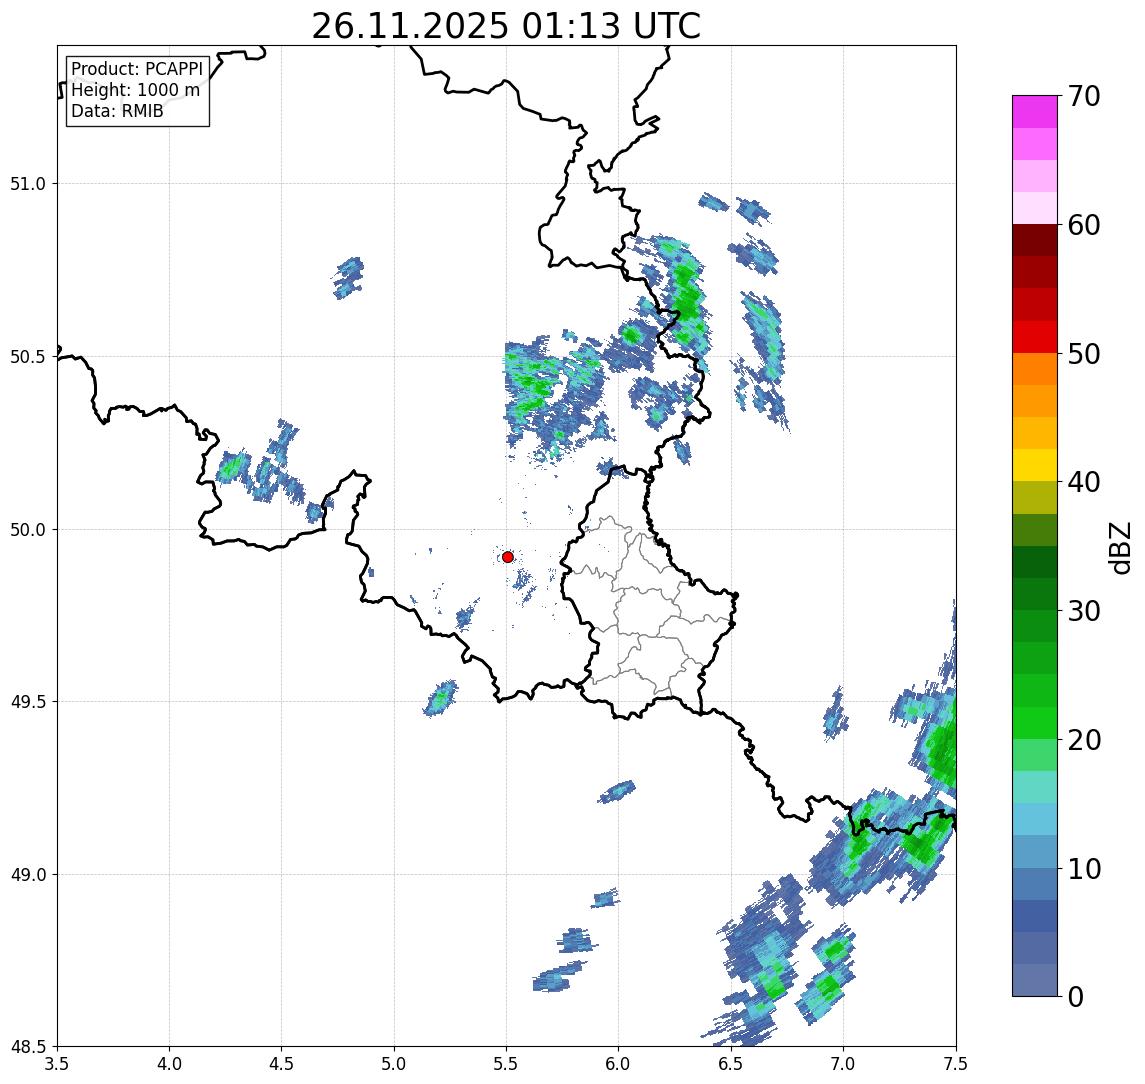The image size is (1145, 1084).
Task: Click the longitude tick label 6.5
Action: [x=731, y=1064]
